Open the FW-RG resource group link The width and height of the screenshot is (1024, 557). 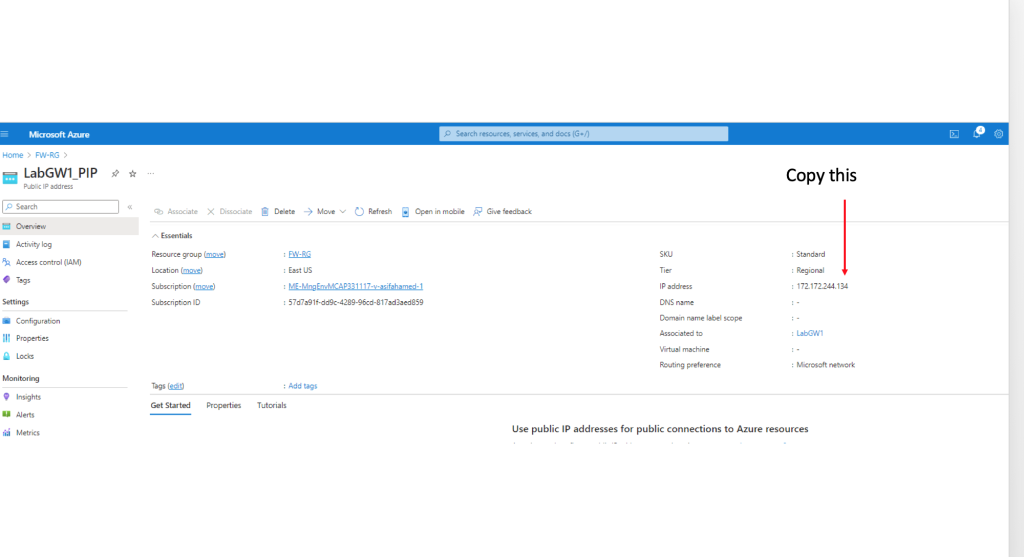pos(299,254)
